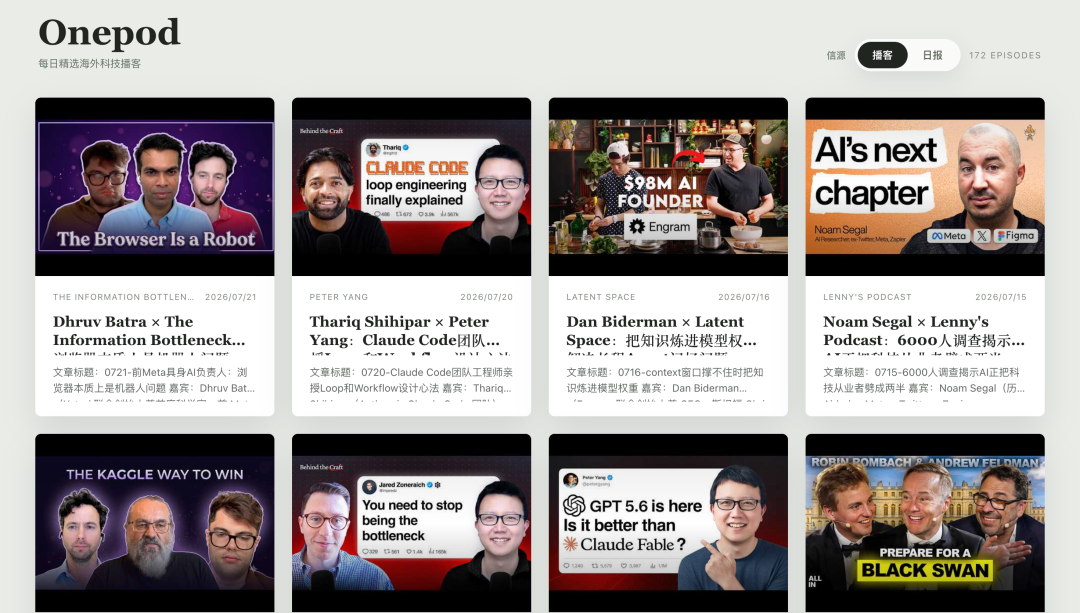Open The Browser Is a Robot thumbnail
Image resolution: width=1080 pixels, height=613 pixels.
coord(155,187)
